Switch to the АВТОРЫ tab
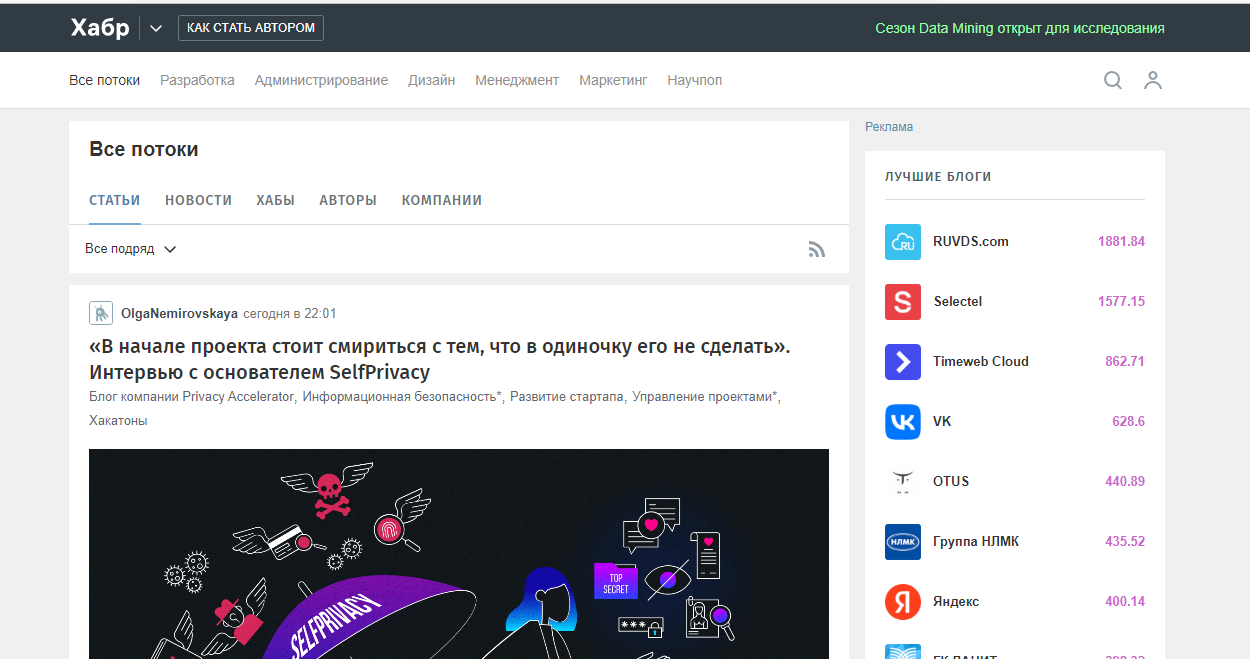The height and width of the screenshot is (659, 1250). coord(348,200)
